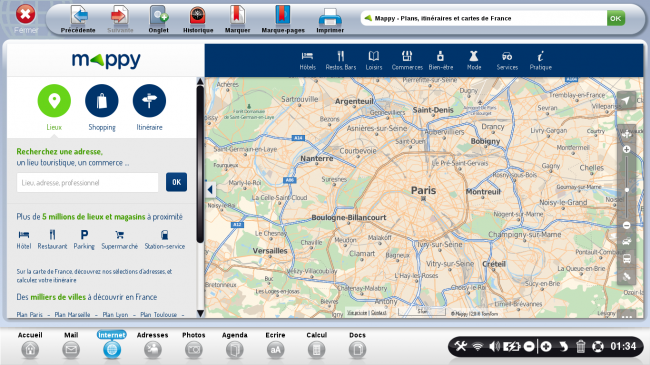650x365 pixels.
Task: Open a new Onglet tab
Action: point(158,19)
